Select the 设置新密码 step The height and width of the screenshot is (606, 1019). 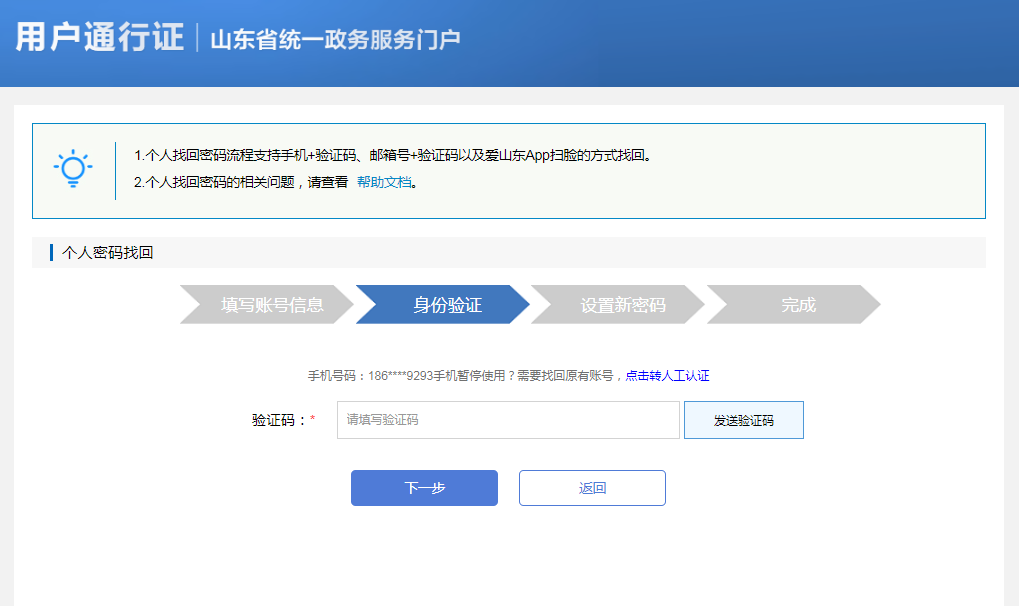(620, 305)
